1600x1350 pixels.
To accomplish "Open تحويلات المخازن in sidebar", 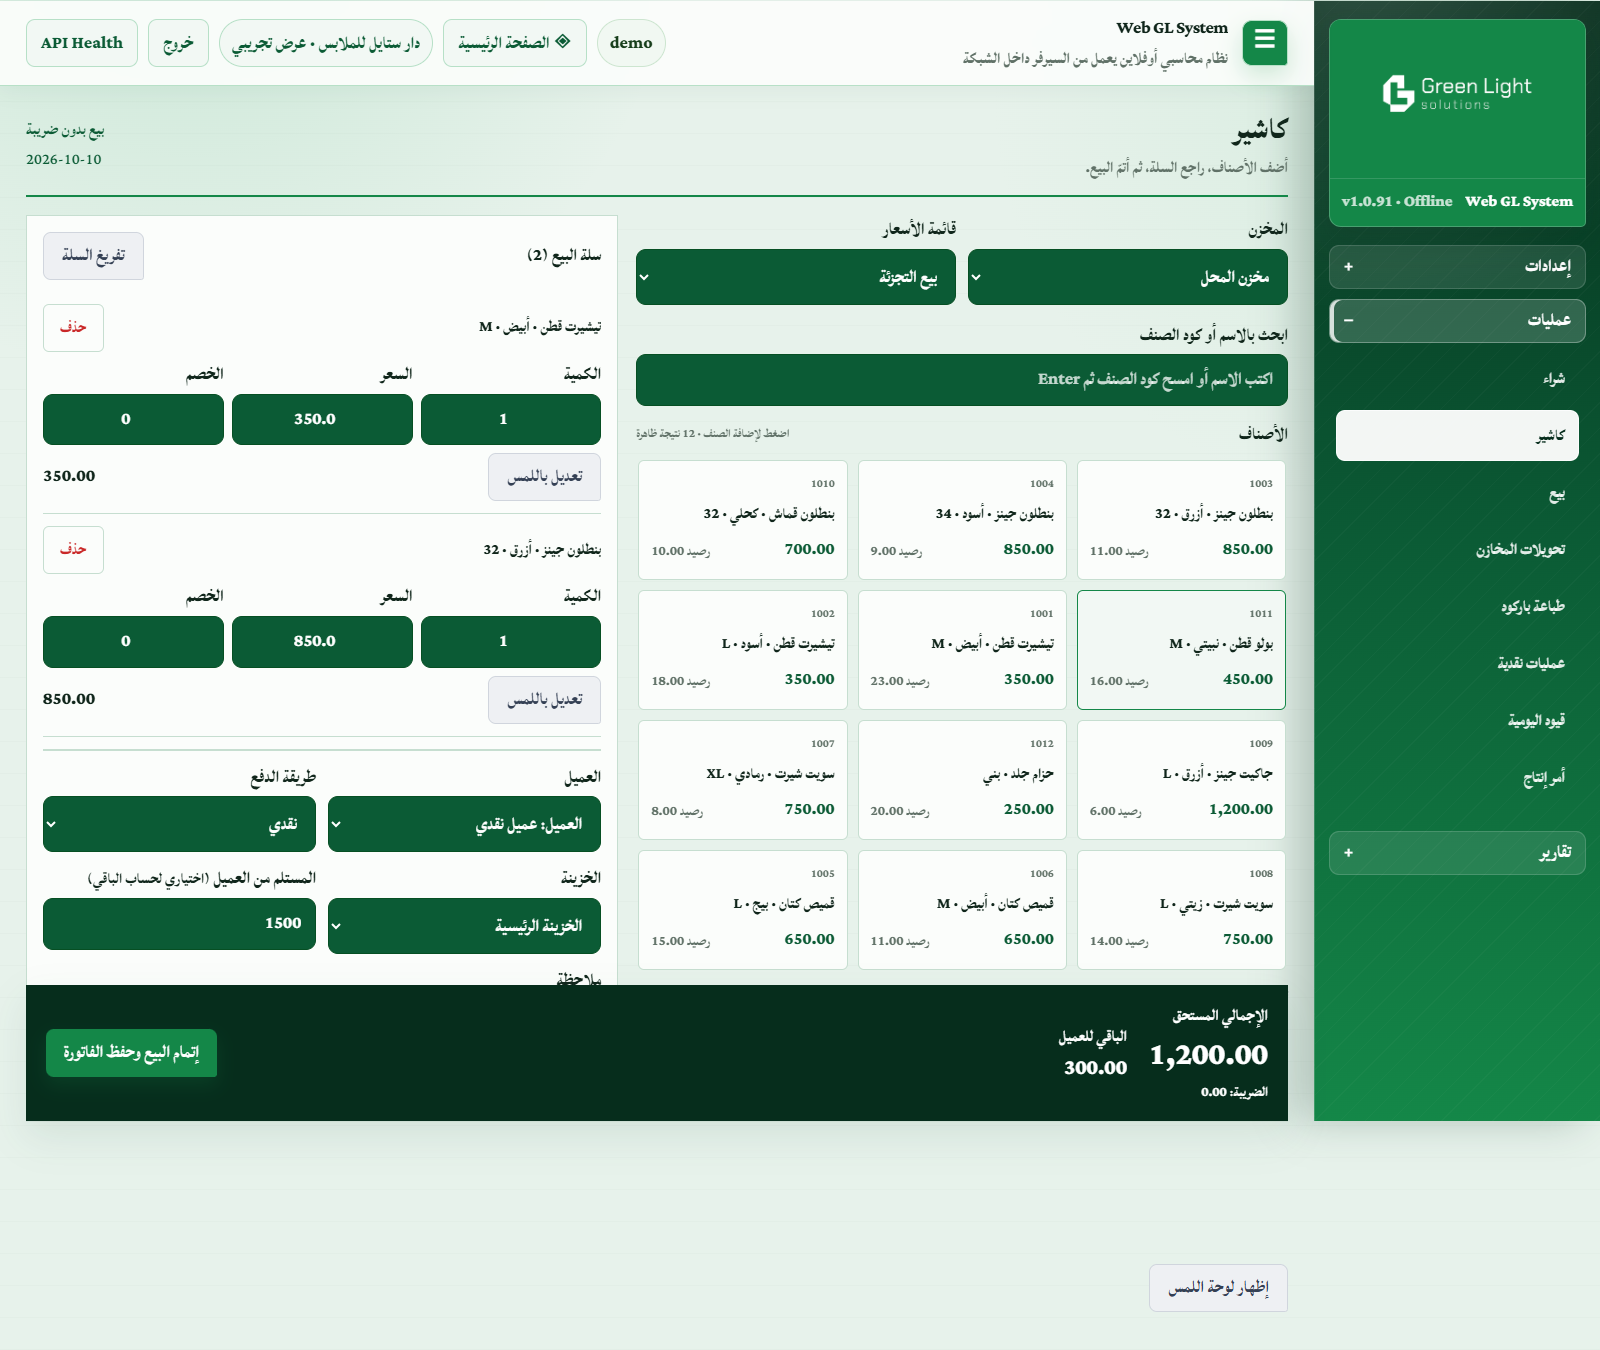I will pos(1457,550).
